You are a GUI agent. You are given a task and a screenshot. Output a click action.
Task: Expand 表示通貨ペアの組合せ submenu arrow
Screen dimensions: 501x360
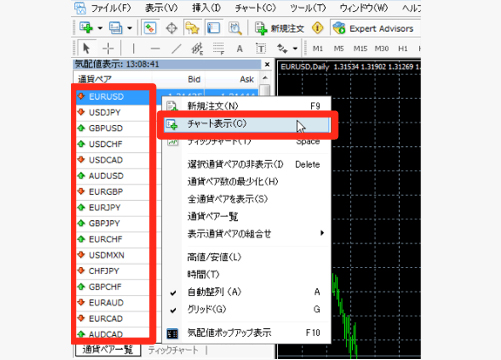(322, 233)
